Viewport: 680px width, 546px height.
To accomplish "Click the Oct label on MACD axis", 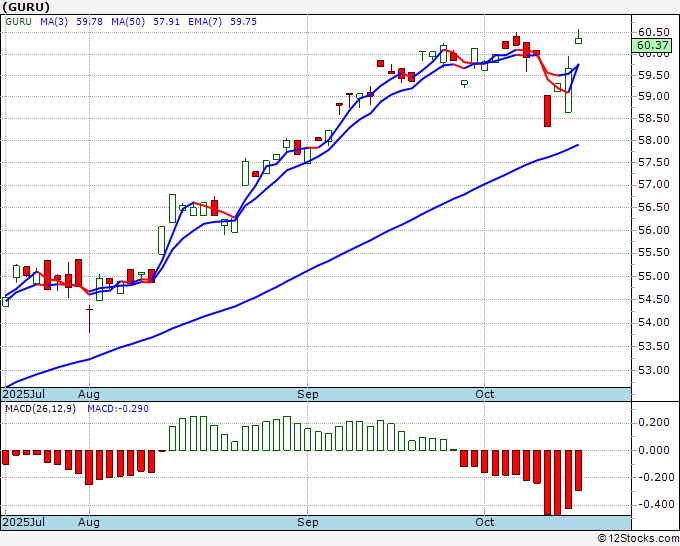I will 484,522.
